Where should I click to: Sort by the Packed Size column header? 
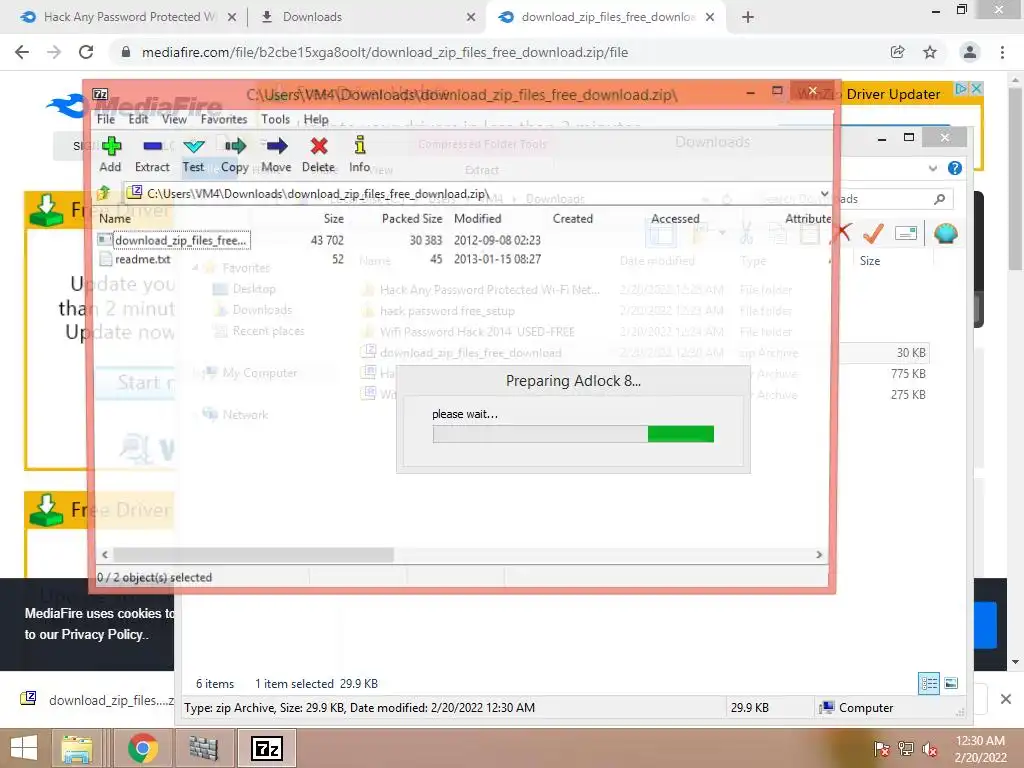[x=411, y=218]
